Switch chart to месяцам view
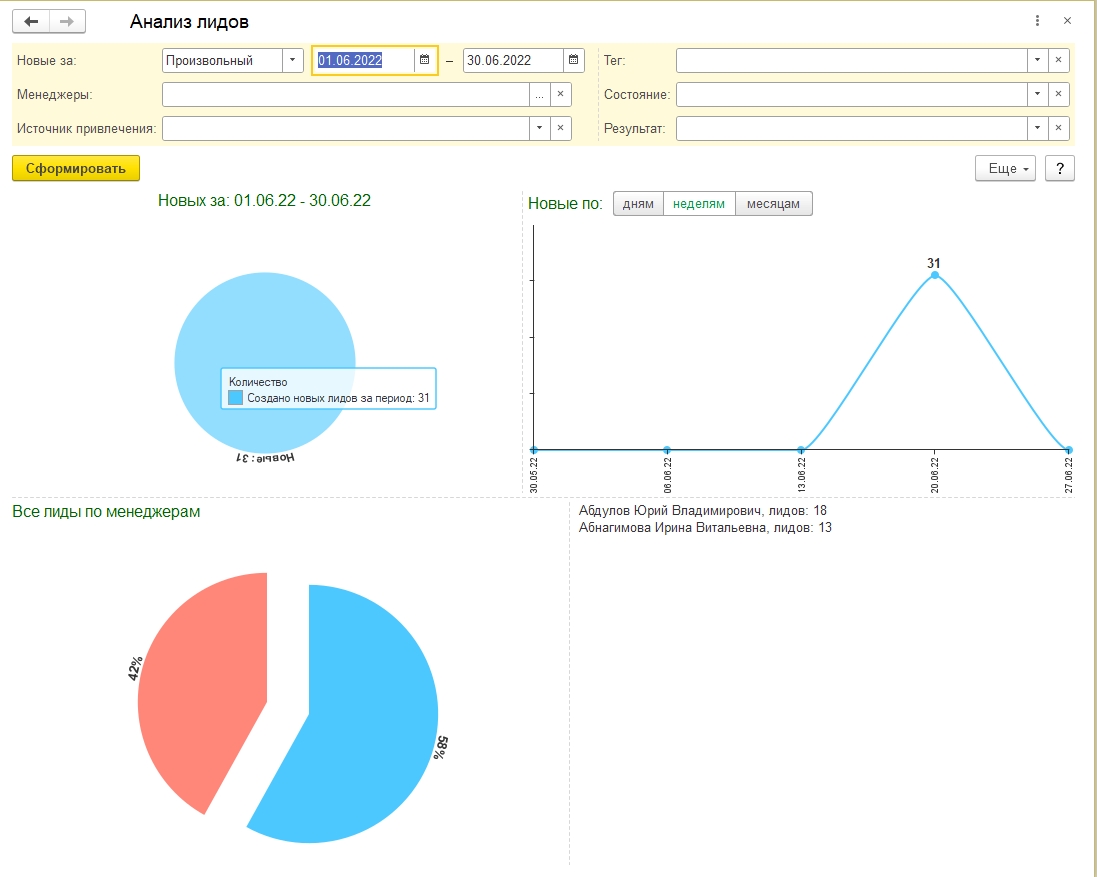The height and width of the screenshot is (877, 1097). (x=773, y=204)
